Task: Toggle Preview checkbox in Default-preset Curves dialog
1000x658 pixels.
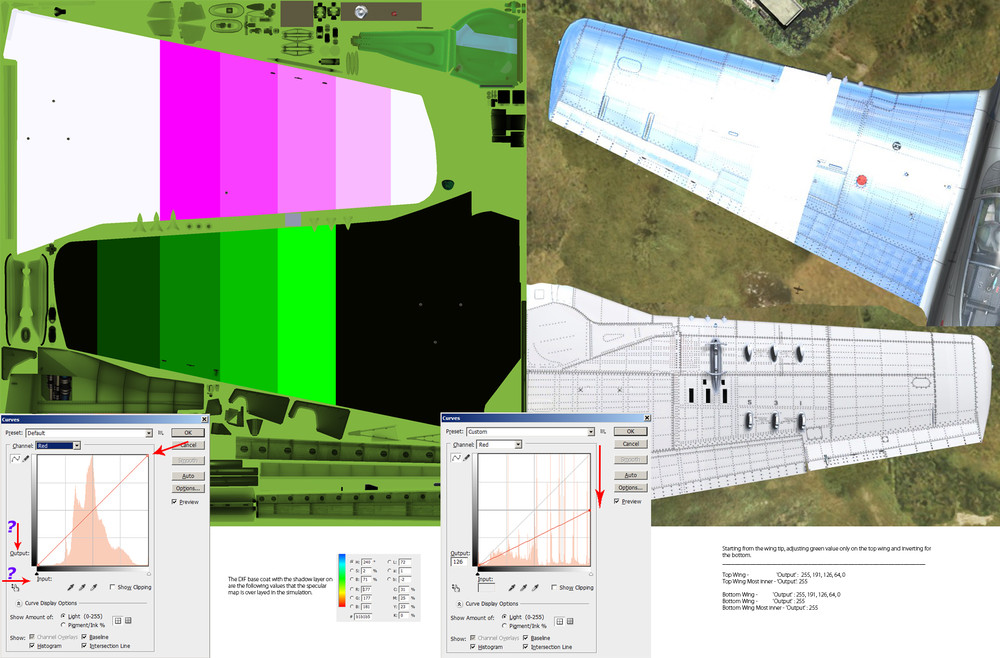Action: 174,502
